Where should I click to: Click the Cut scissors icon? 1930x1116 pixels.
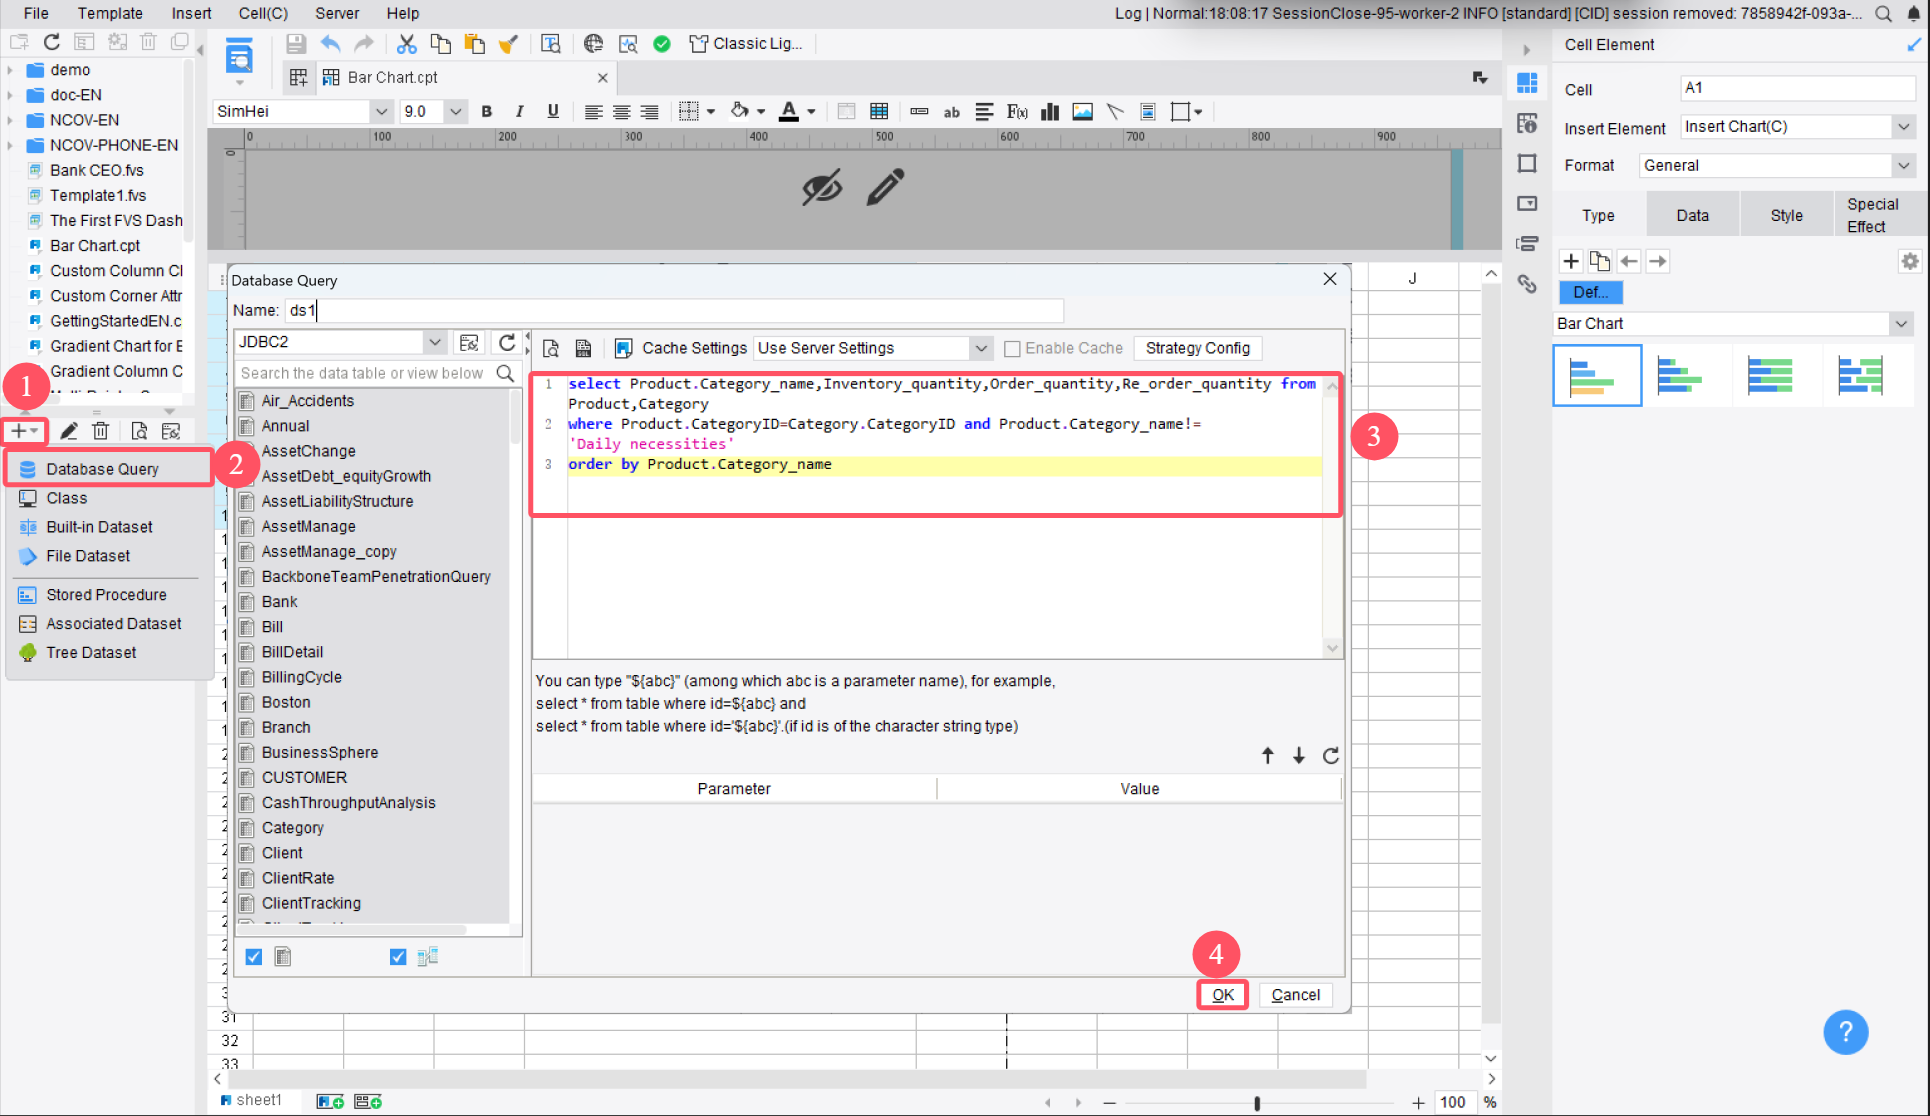(406, 44)
